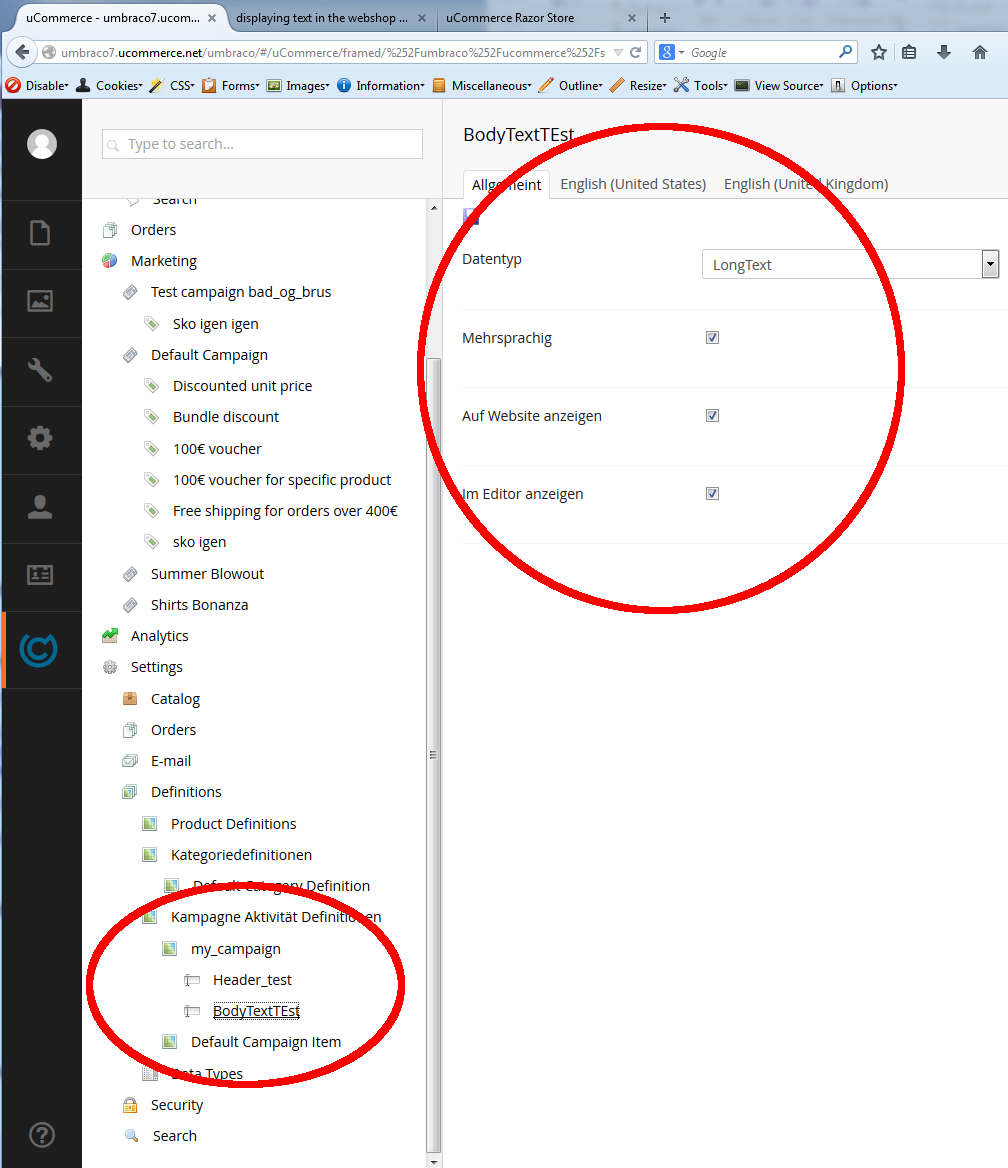Viewport: 1008px width, 1168px height.
Task: Select Header_test in the tree
Action: tap(253, 980)
